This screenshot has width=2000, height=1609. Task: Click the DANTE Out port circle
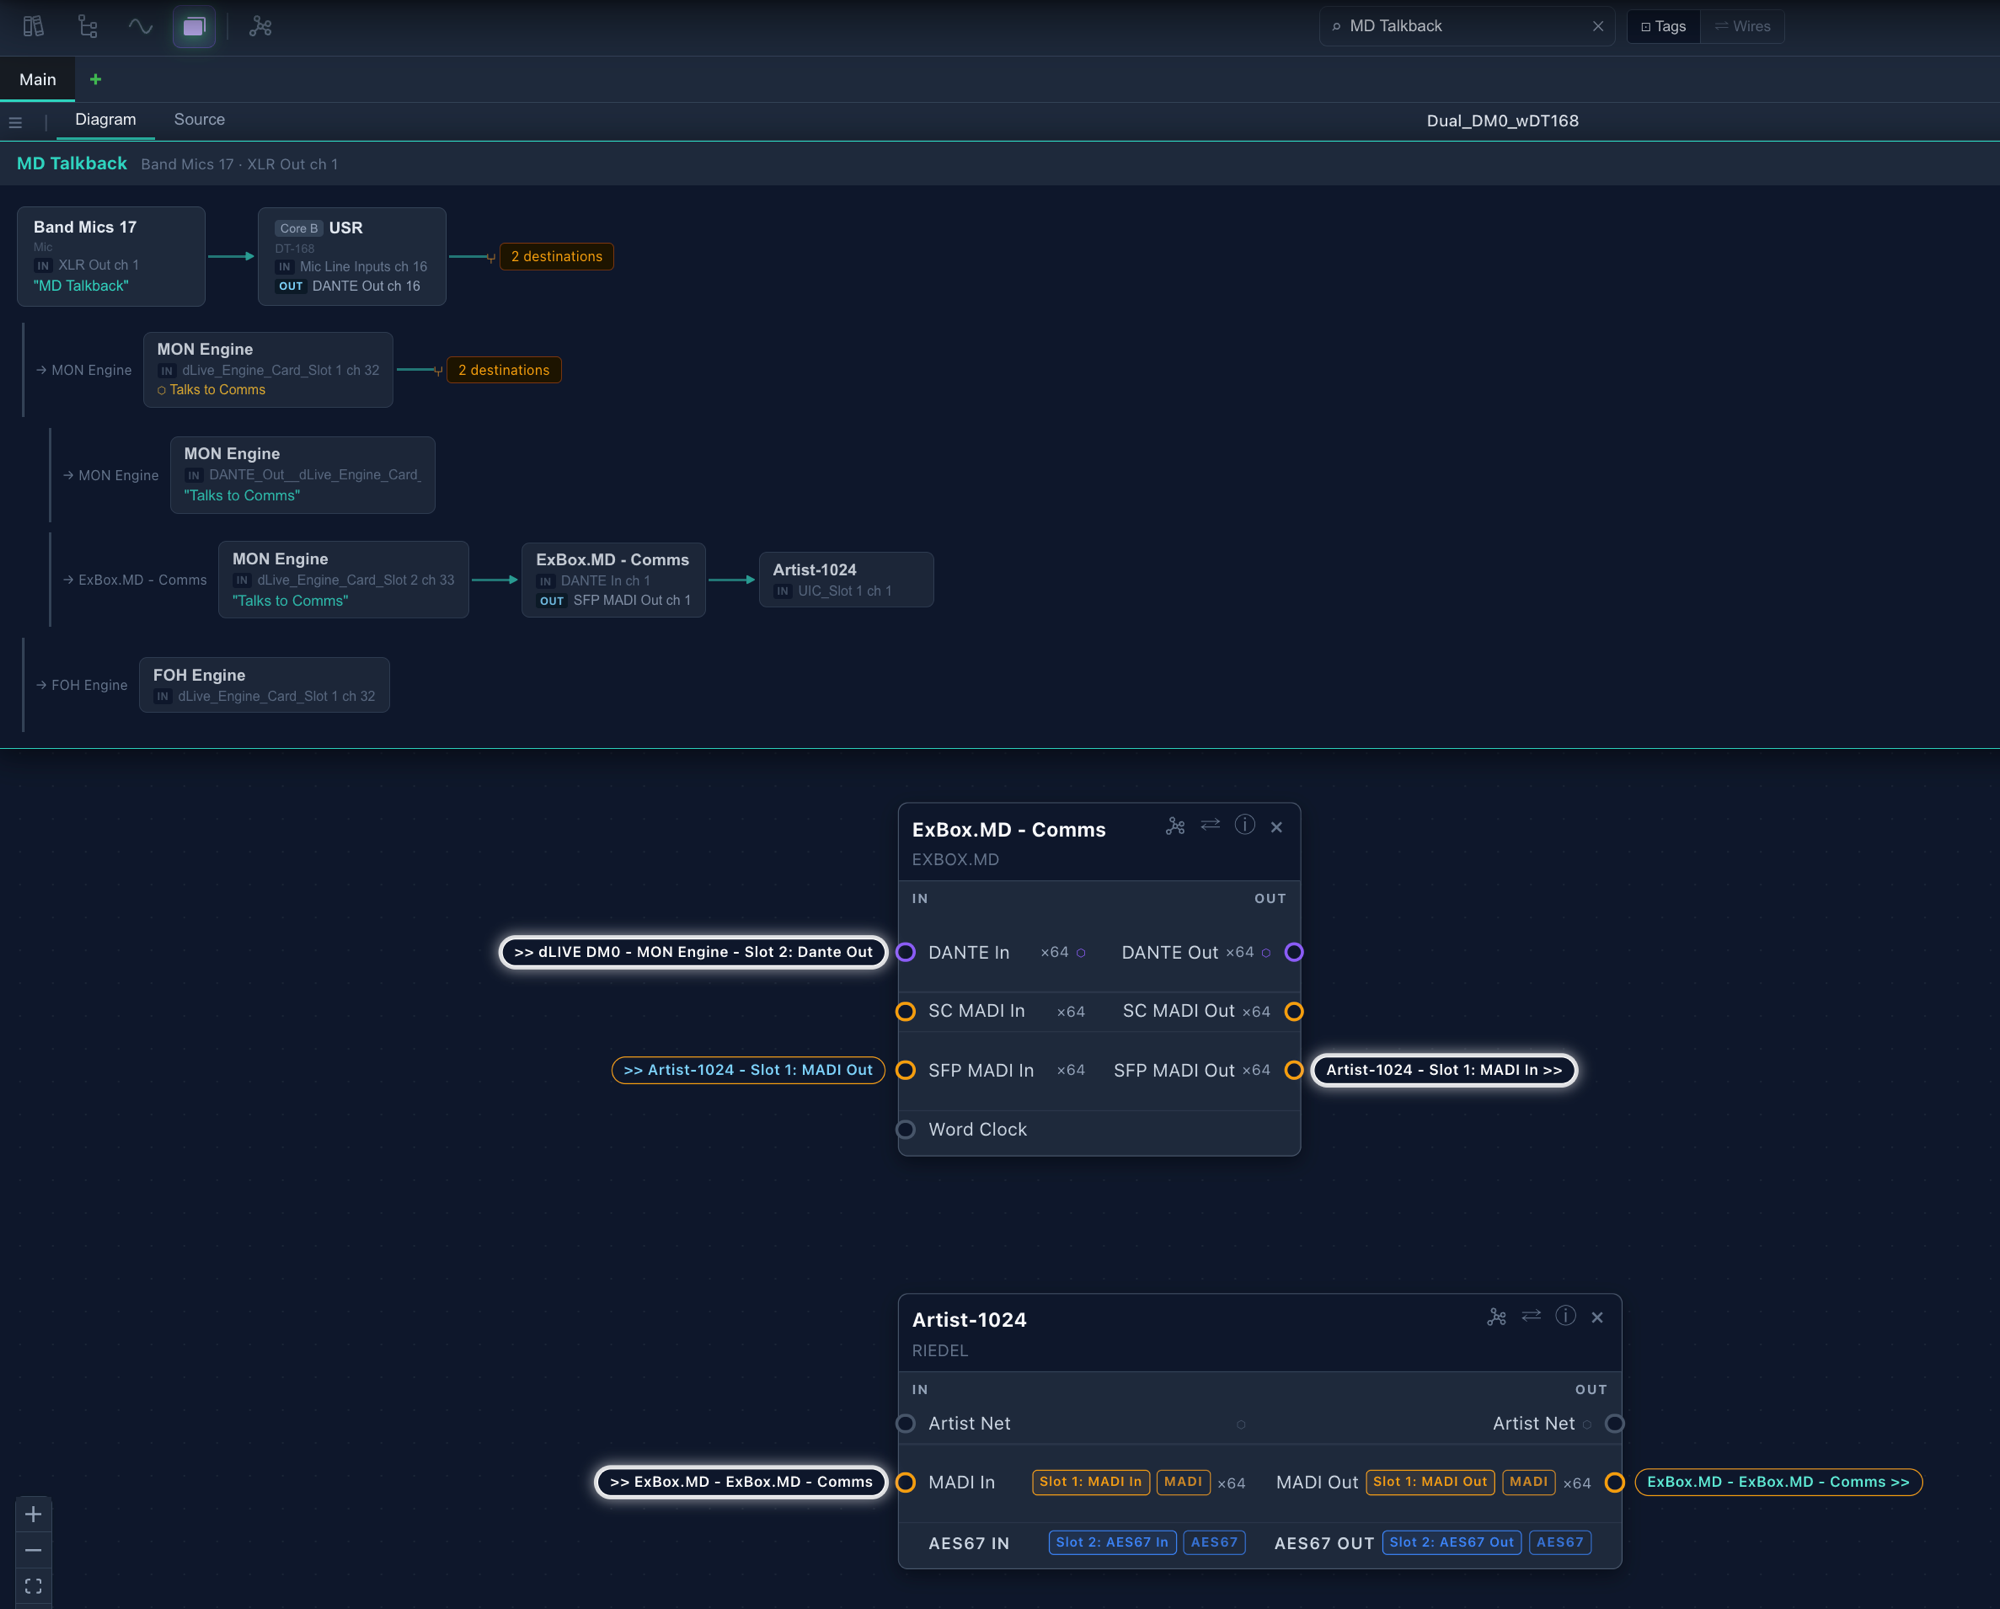coord(1294,952)
